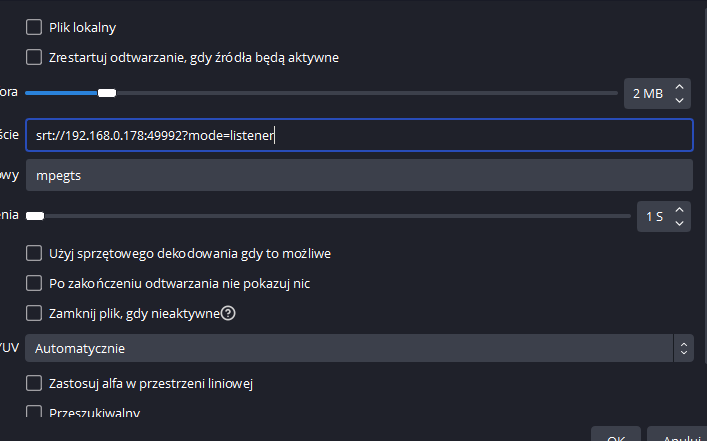Enable Użyj sprzętowego dekodowania gdy to możliwe

click(34, 253)
